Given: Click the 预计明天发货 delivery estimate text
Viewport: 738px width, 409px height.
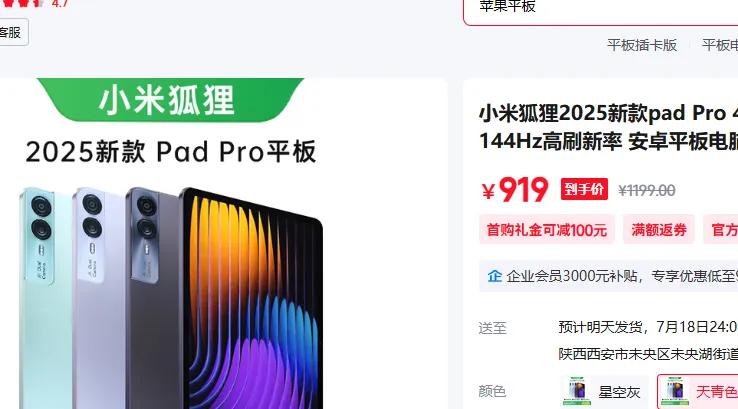Looking at the screenshot, I should [x=600, y=327].
